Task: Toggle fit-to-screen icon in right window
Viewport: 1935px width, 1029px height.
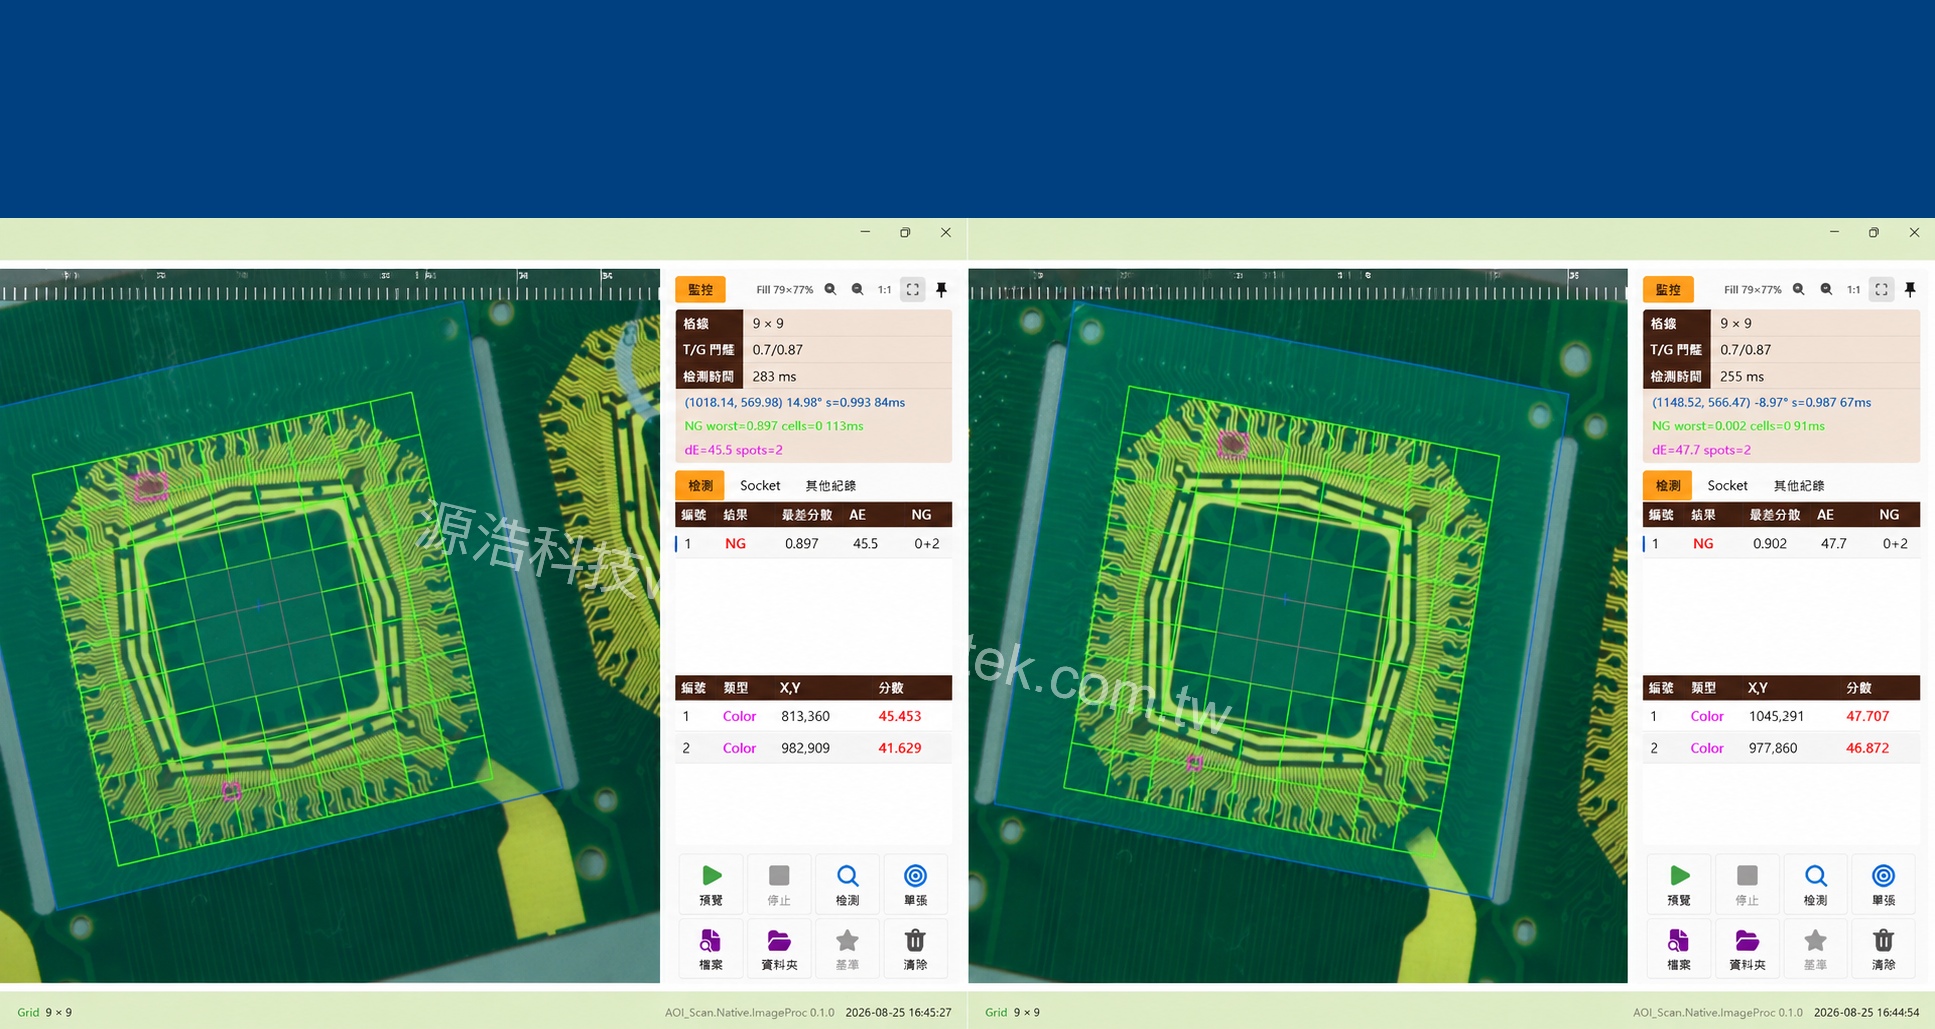Action: pyautogui.click(x=1881, y=290)
